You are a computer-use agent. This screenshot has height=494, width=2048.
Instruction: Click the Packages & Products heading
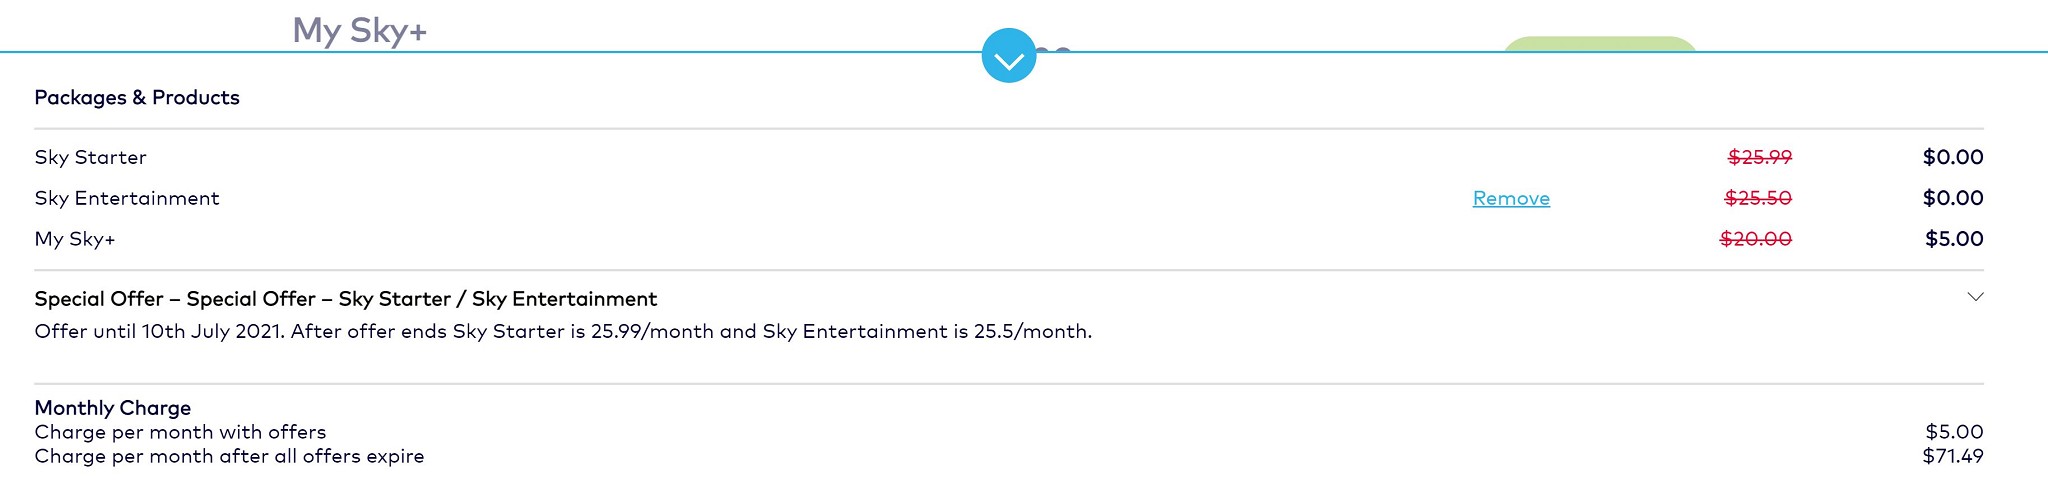coord(137,97)
